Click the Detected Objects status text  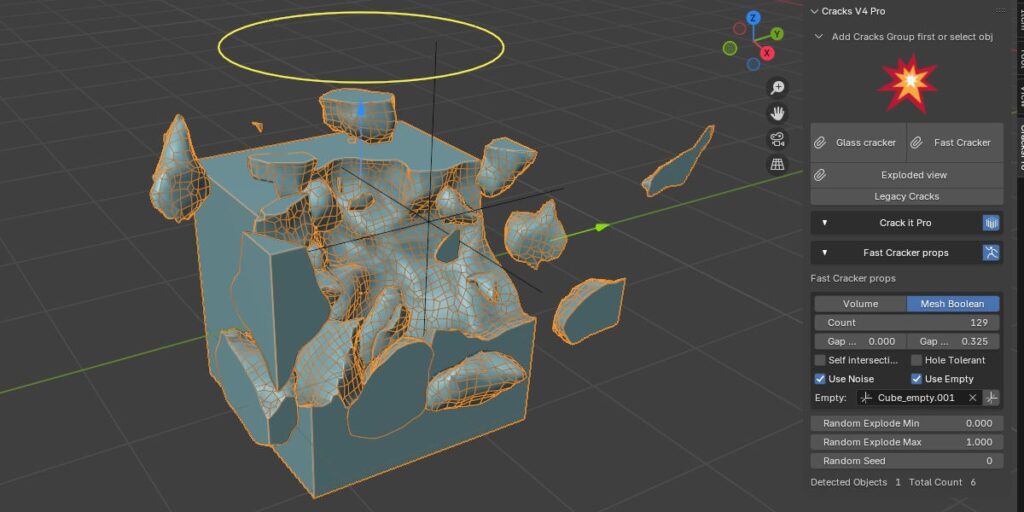(856, 482)
